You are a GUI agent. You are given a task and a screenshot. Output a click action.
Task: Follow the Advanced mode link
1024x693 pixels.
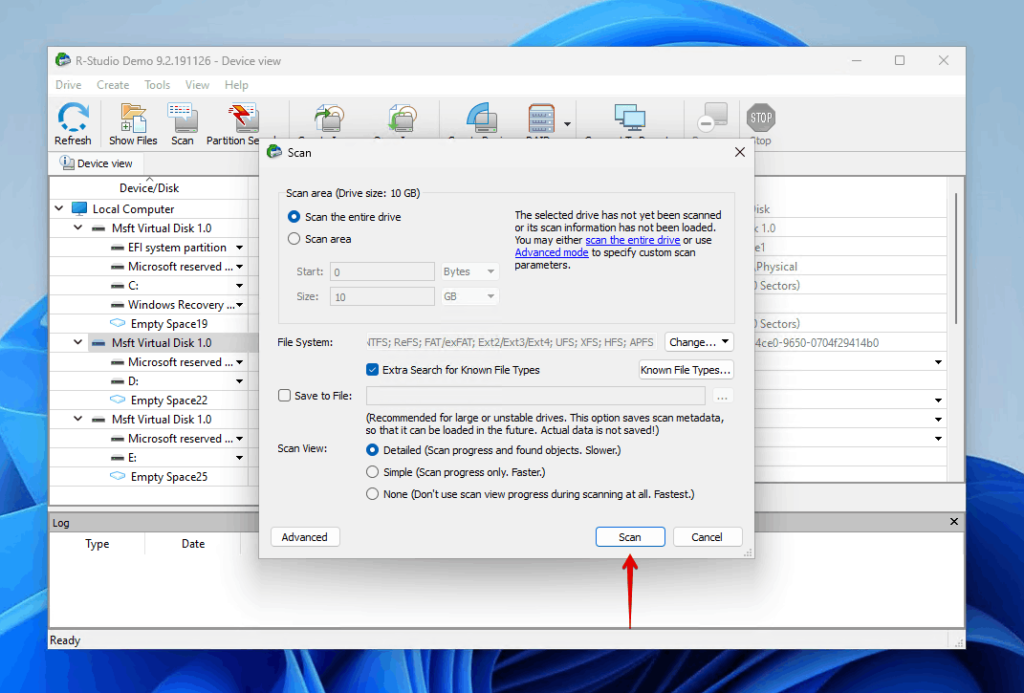tap(552, 252)
